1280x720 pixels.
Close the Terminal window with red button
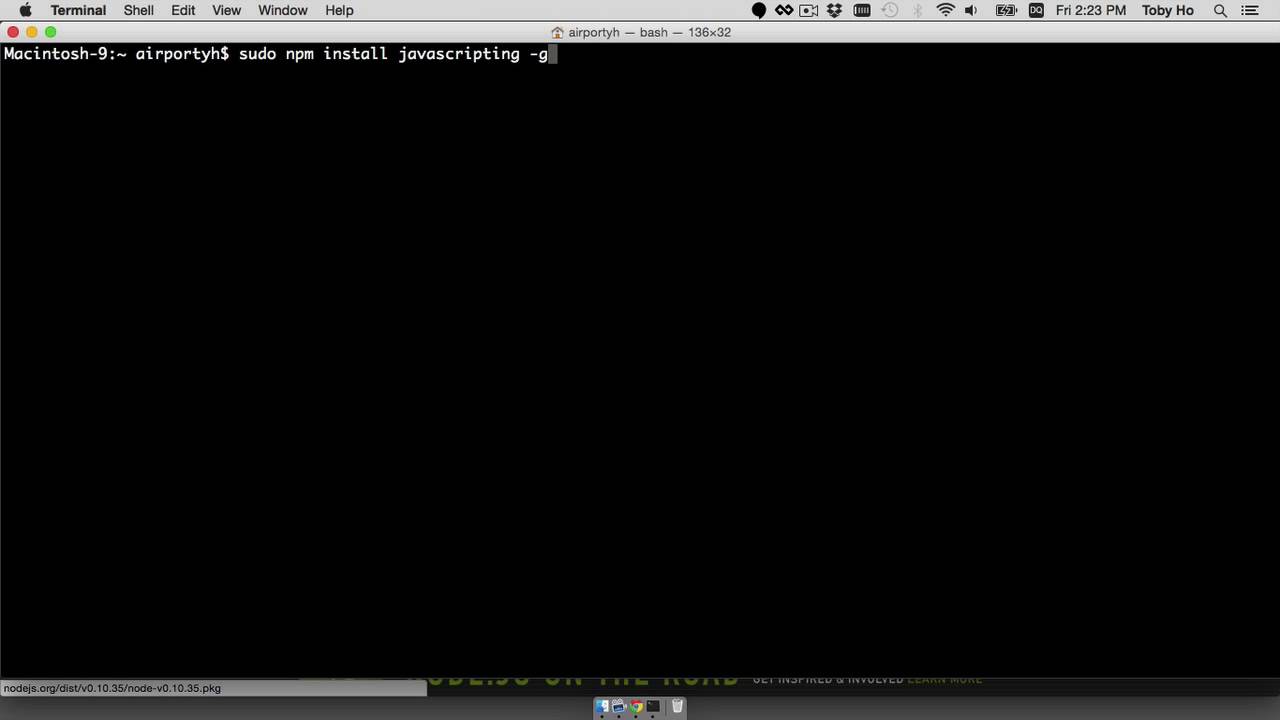[13, 32]
